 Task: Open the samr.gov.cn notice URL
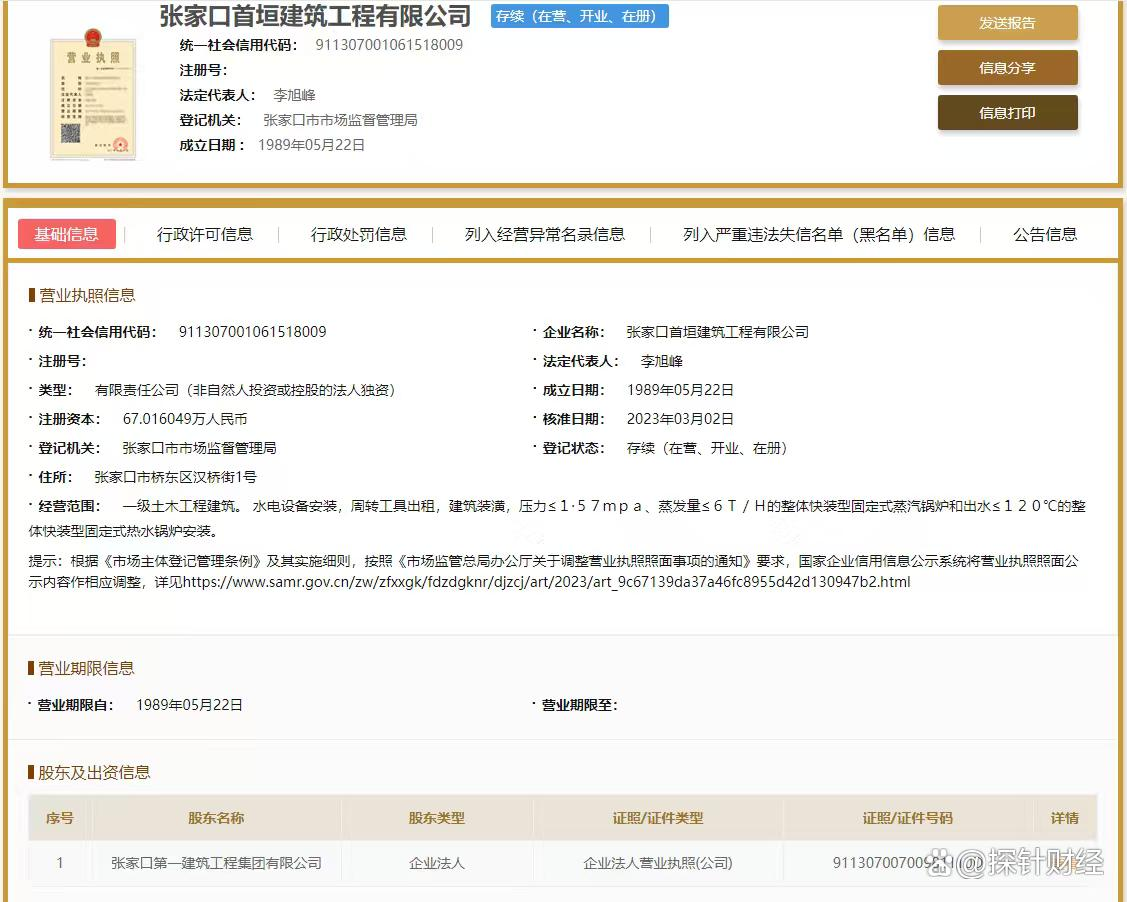point(547,581)
